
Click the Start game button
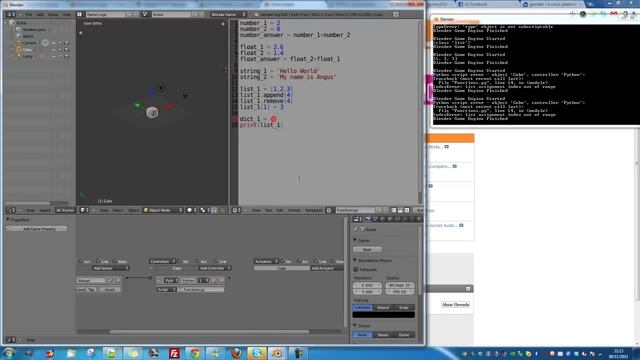click(x=367, y=249)
